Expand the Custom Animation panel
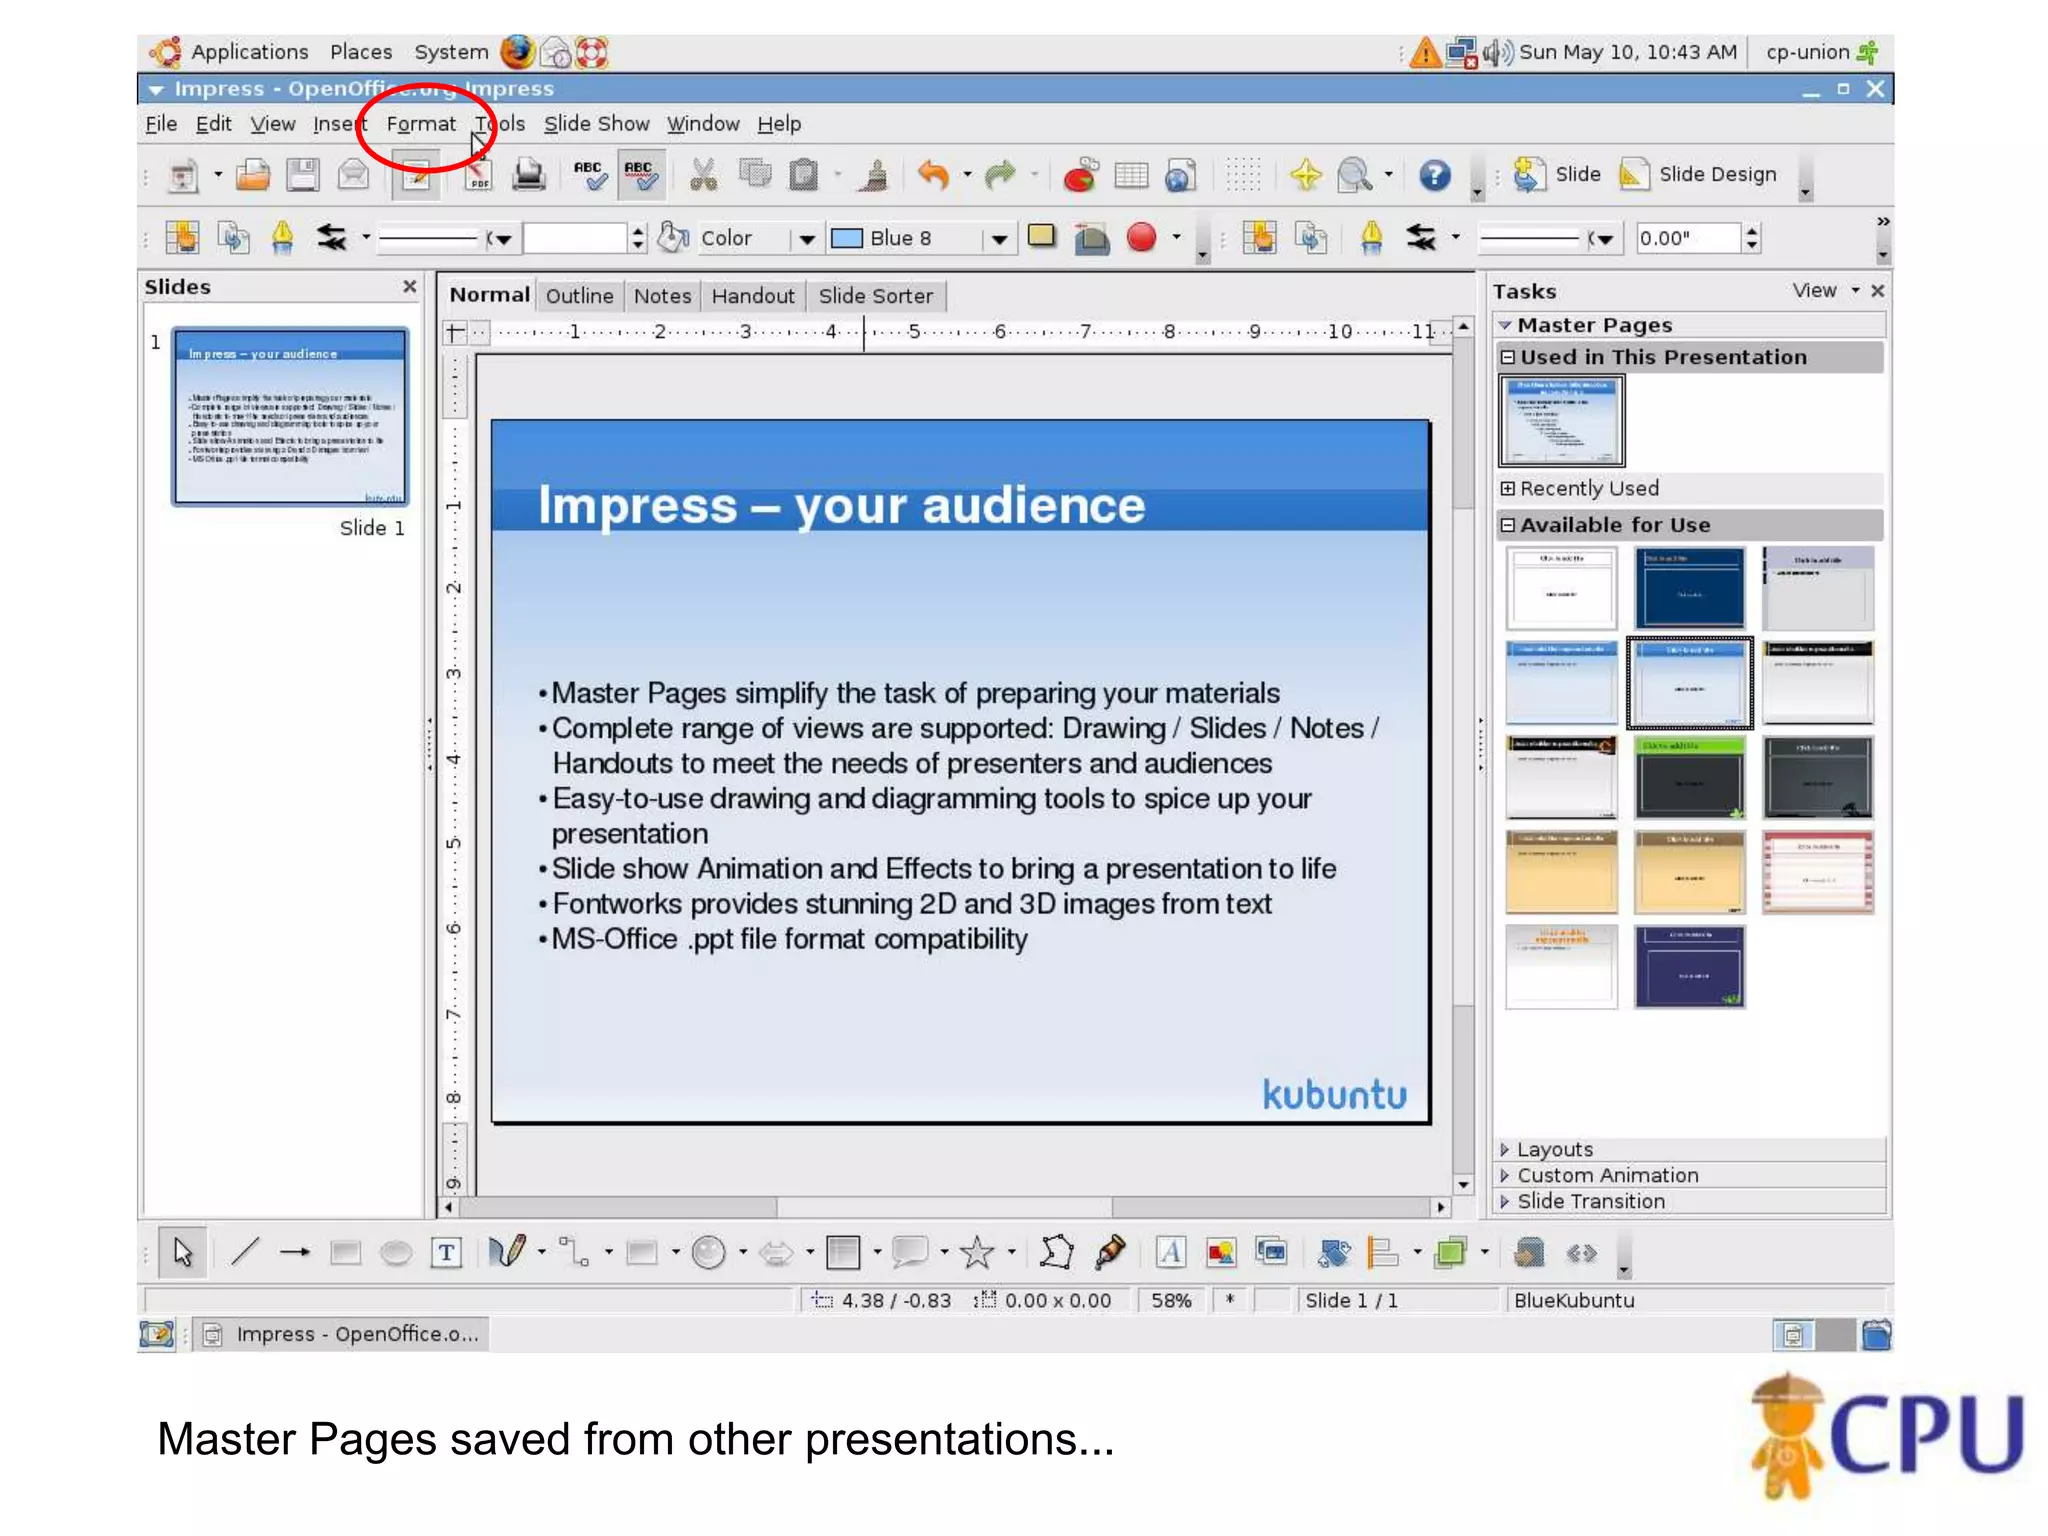2048x1536 pixels. click(x=1690, y=1175)
